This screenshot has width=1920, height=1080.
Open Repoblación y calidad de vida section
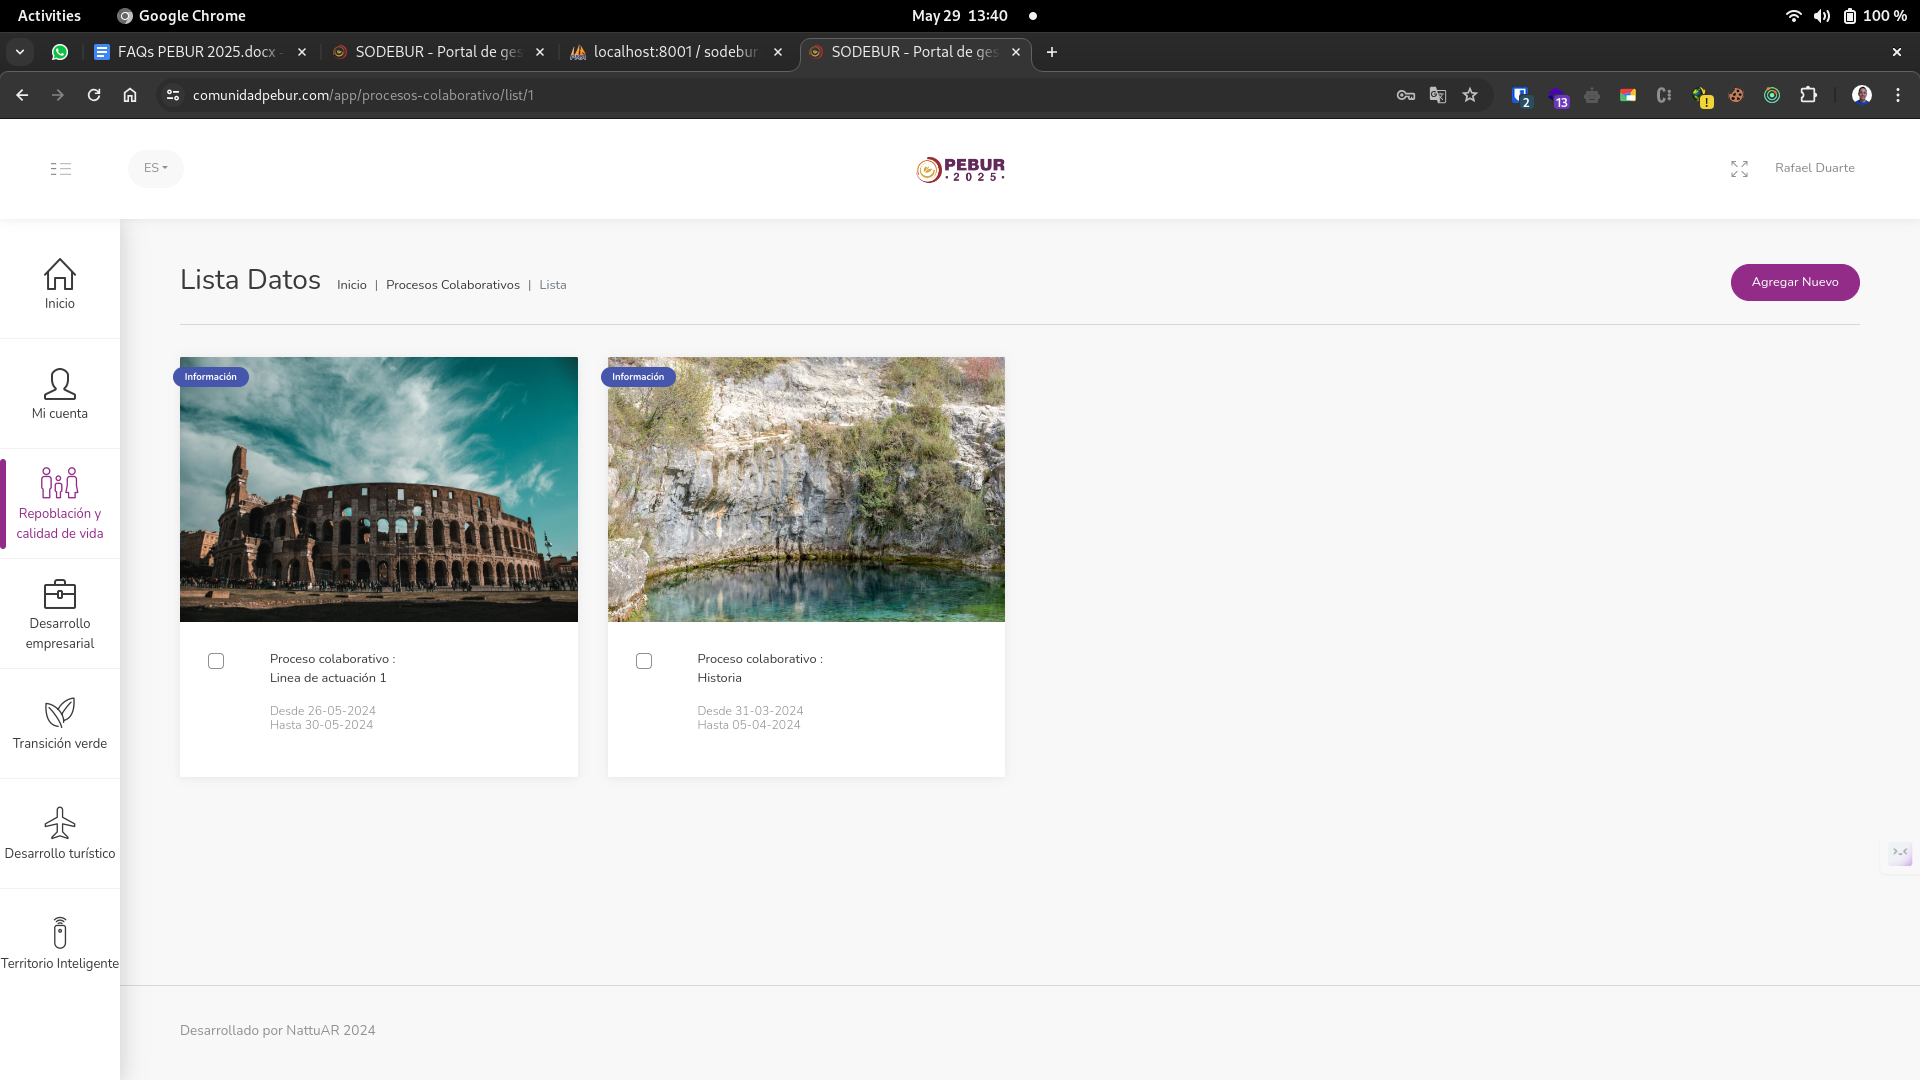(x=60, y=490)
